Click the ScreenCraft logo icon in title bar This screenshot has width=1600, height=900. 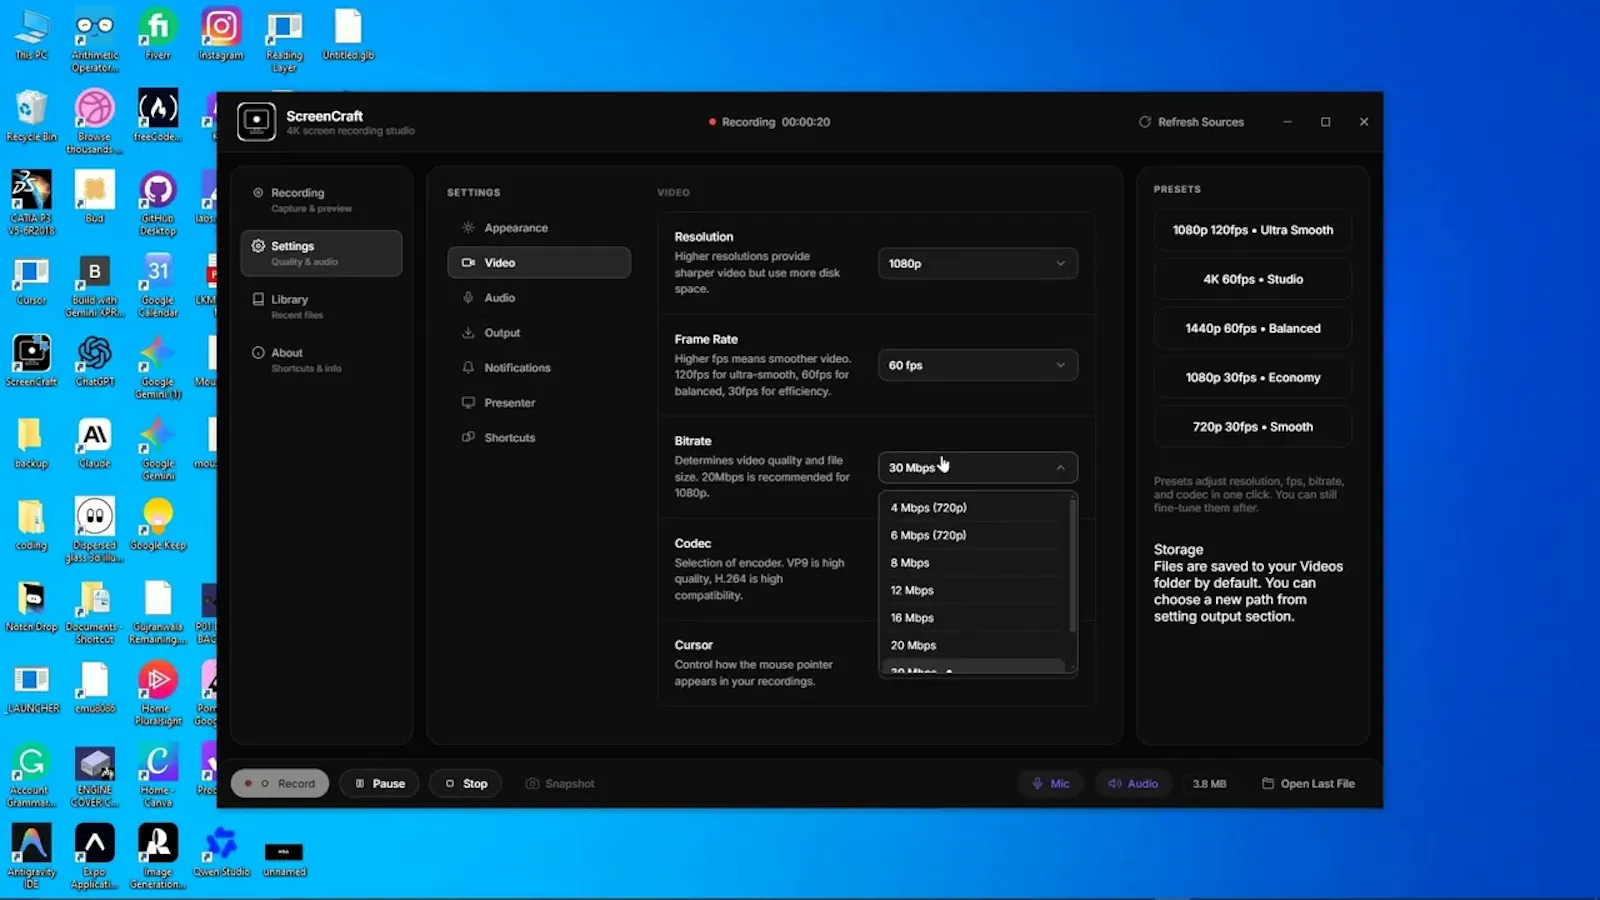256,122
